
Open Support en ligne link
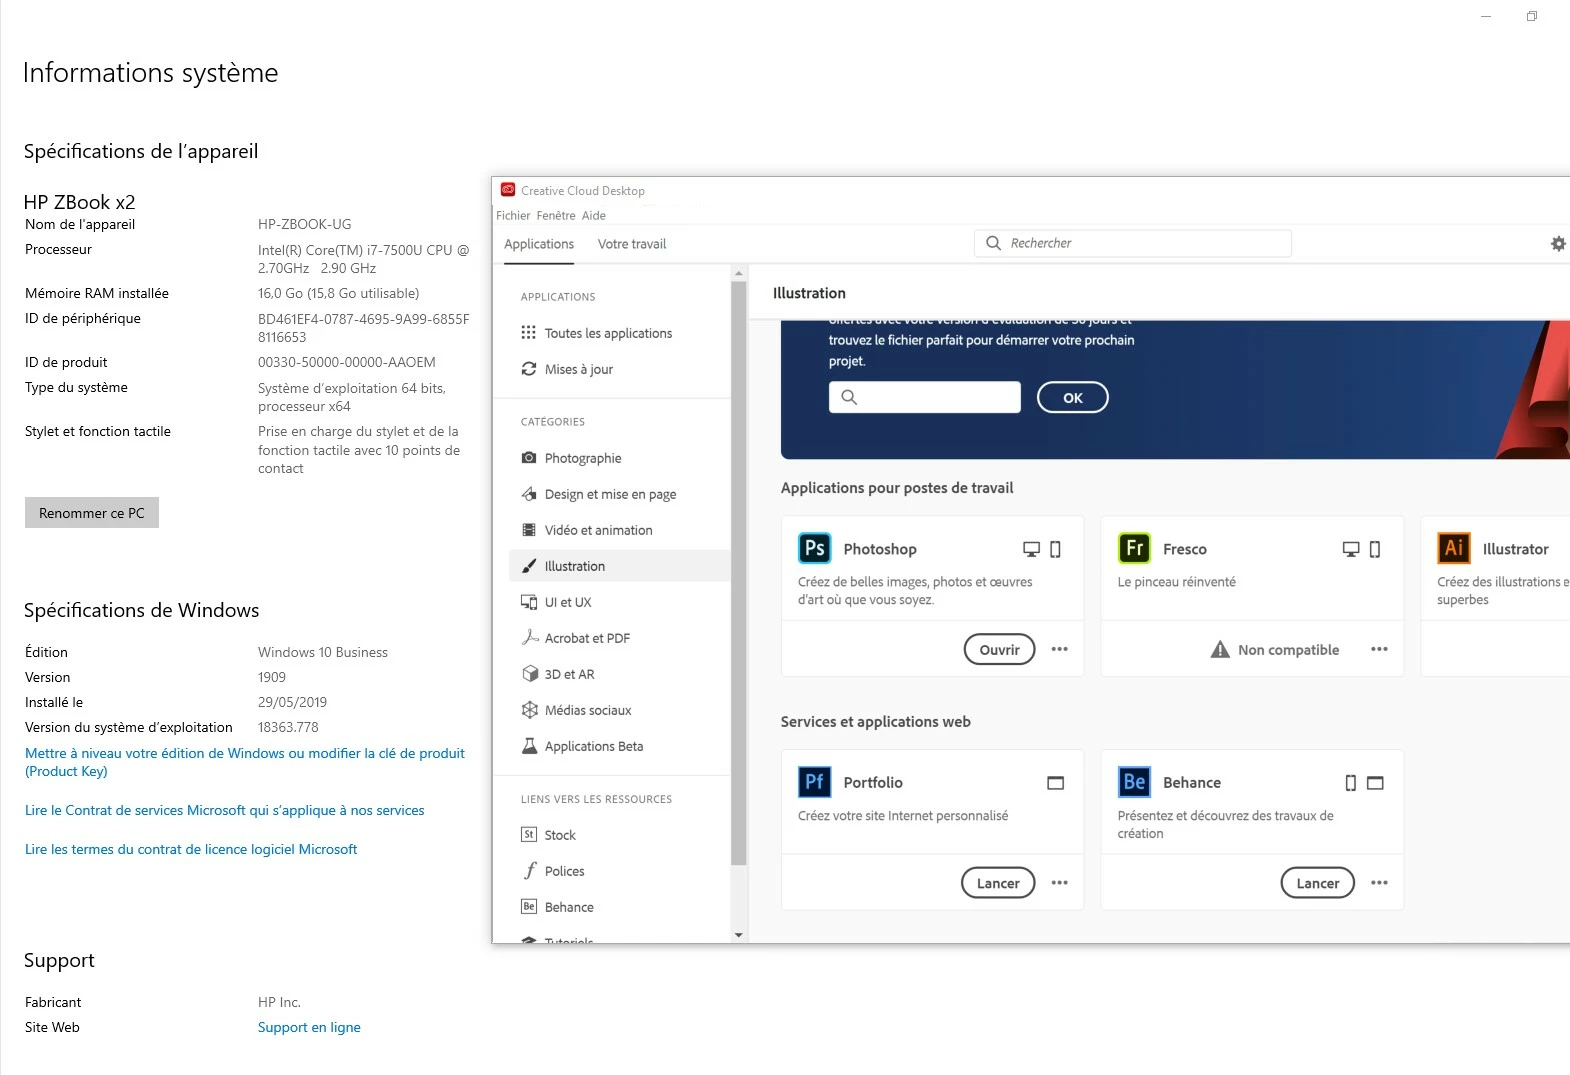click(309, 1027)
